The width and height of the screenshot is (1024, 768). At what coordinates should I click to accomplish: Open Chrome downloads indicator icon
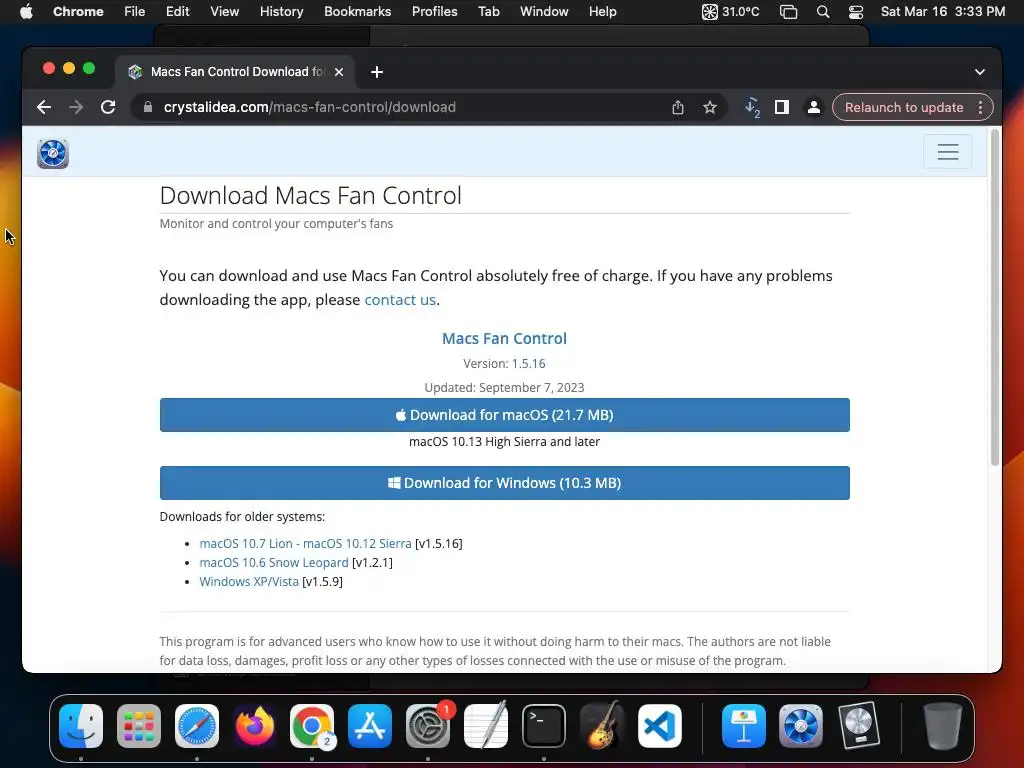752,107
